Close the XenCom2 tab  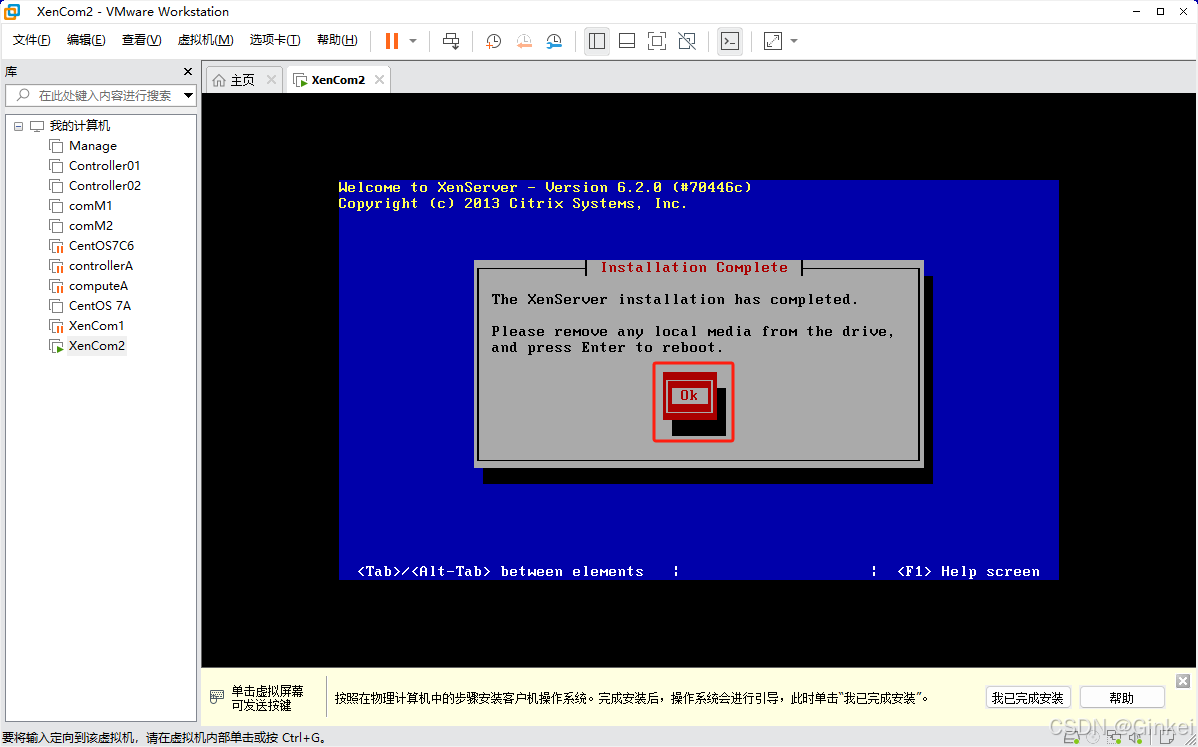pyautogui.click(x=379, y=80)
